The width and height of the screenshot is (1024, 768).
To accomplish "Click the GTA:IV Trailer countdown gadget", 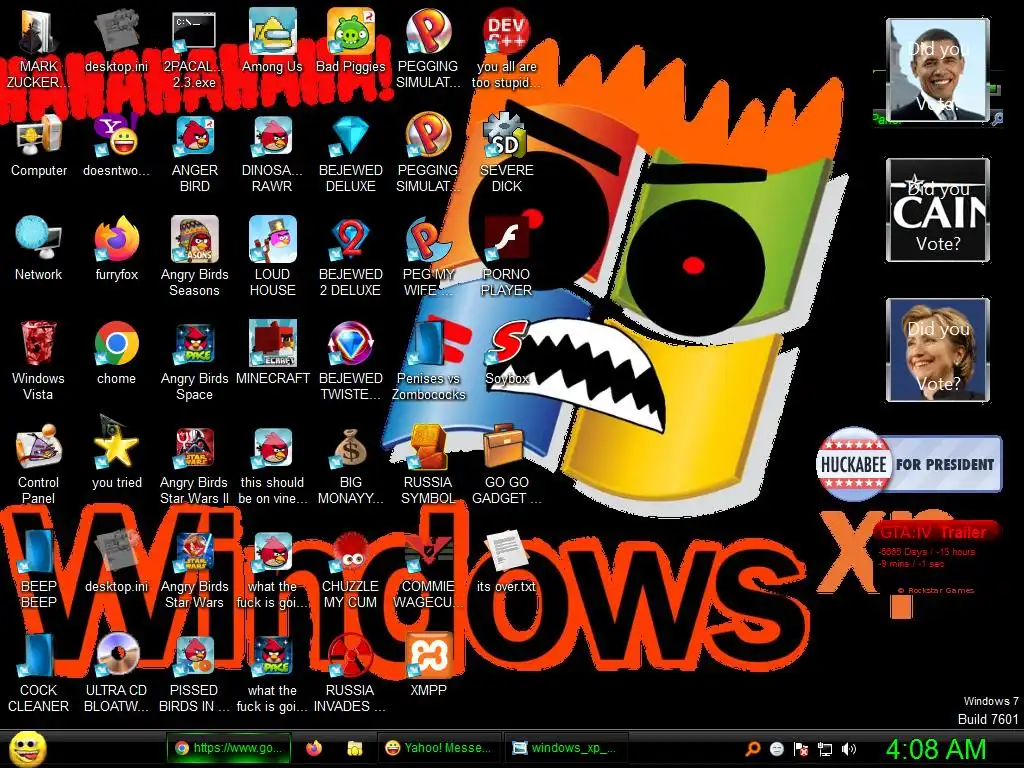I will click(x=934, y=557).
